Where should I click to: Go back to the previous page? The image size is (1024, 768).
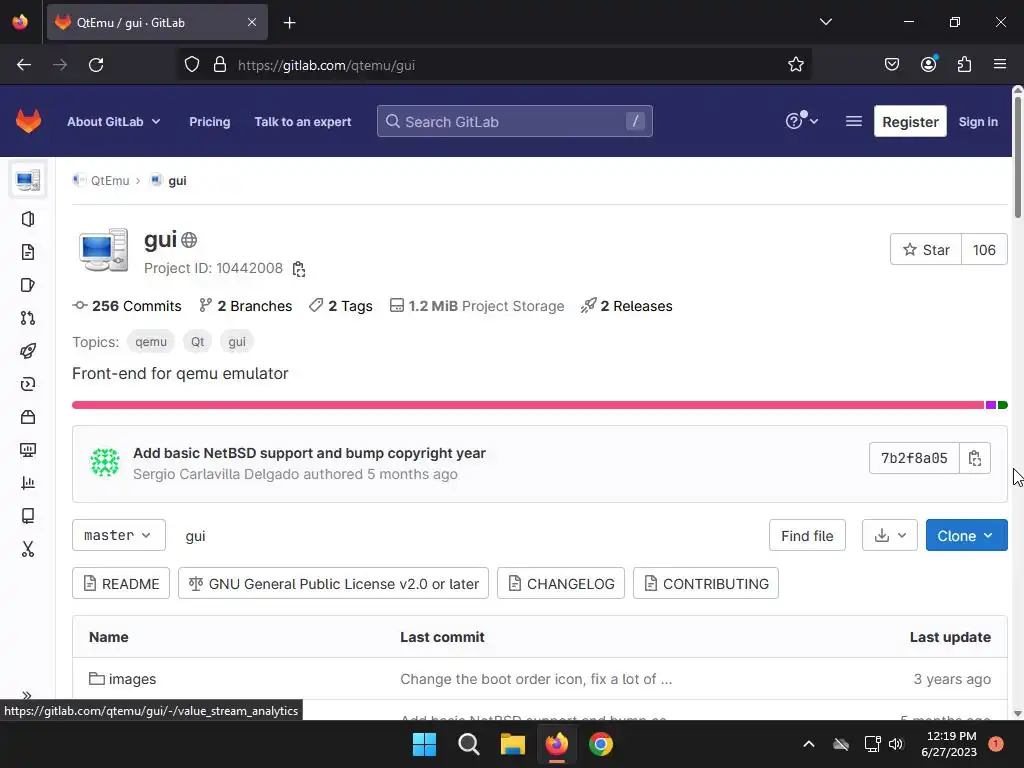click(24, 65)
